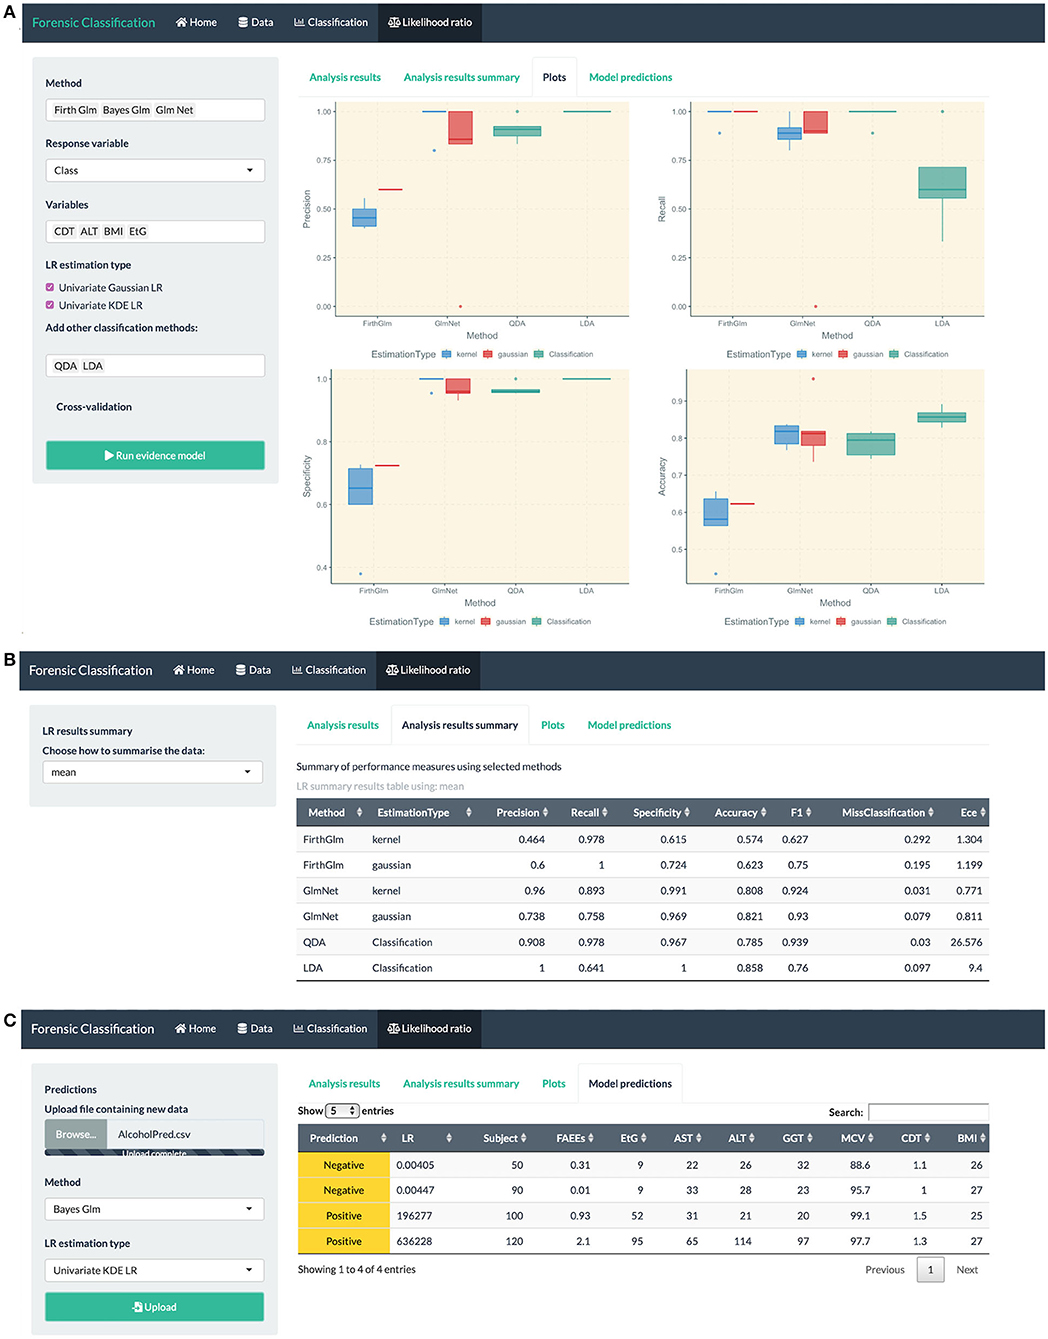The width and height of the screenshot is (1048, 1339).
Task: Click sort arrows beside the Accuracy column header
Action: pos(764,813)
